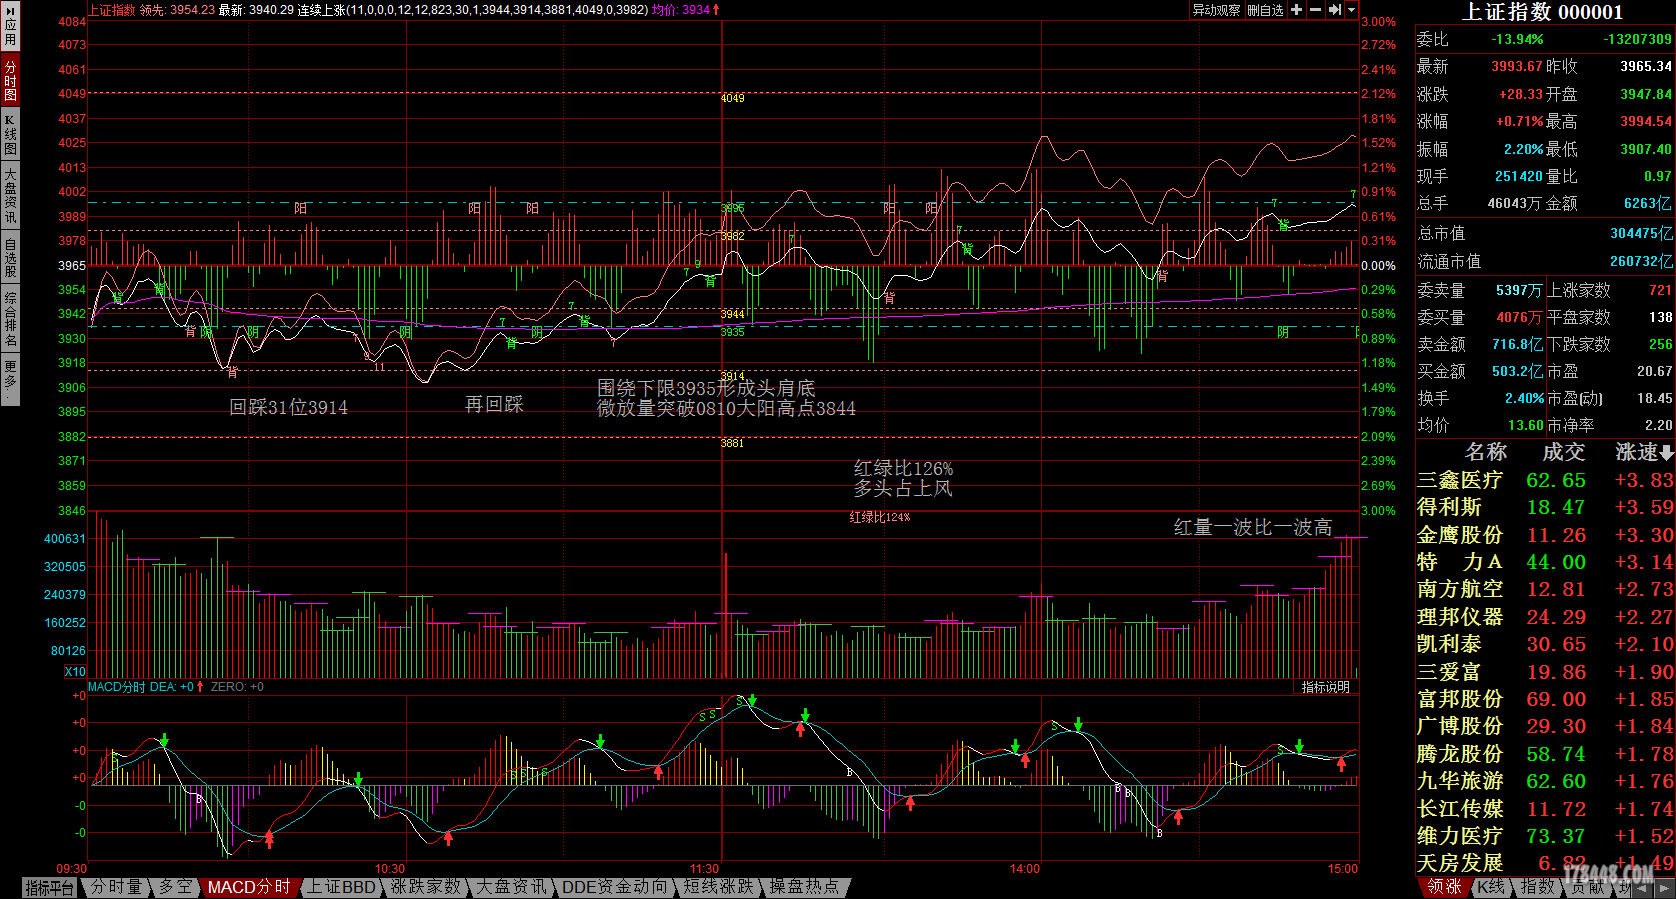Open the 综合排名 sidebar tab
The height and width of the screenshot is (899, 1676).
(10, 319)
